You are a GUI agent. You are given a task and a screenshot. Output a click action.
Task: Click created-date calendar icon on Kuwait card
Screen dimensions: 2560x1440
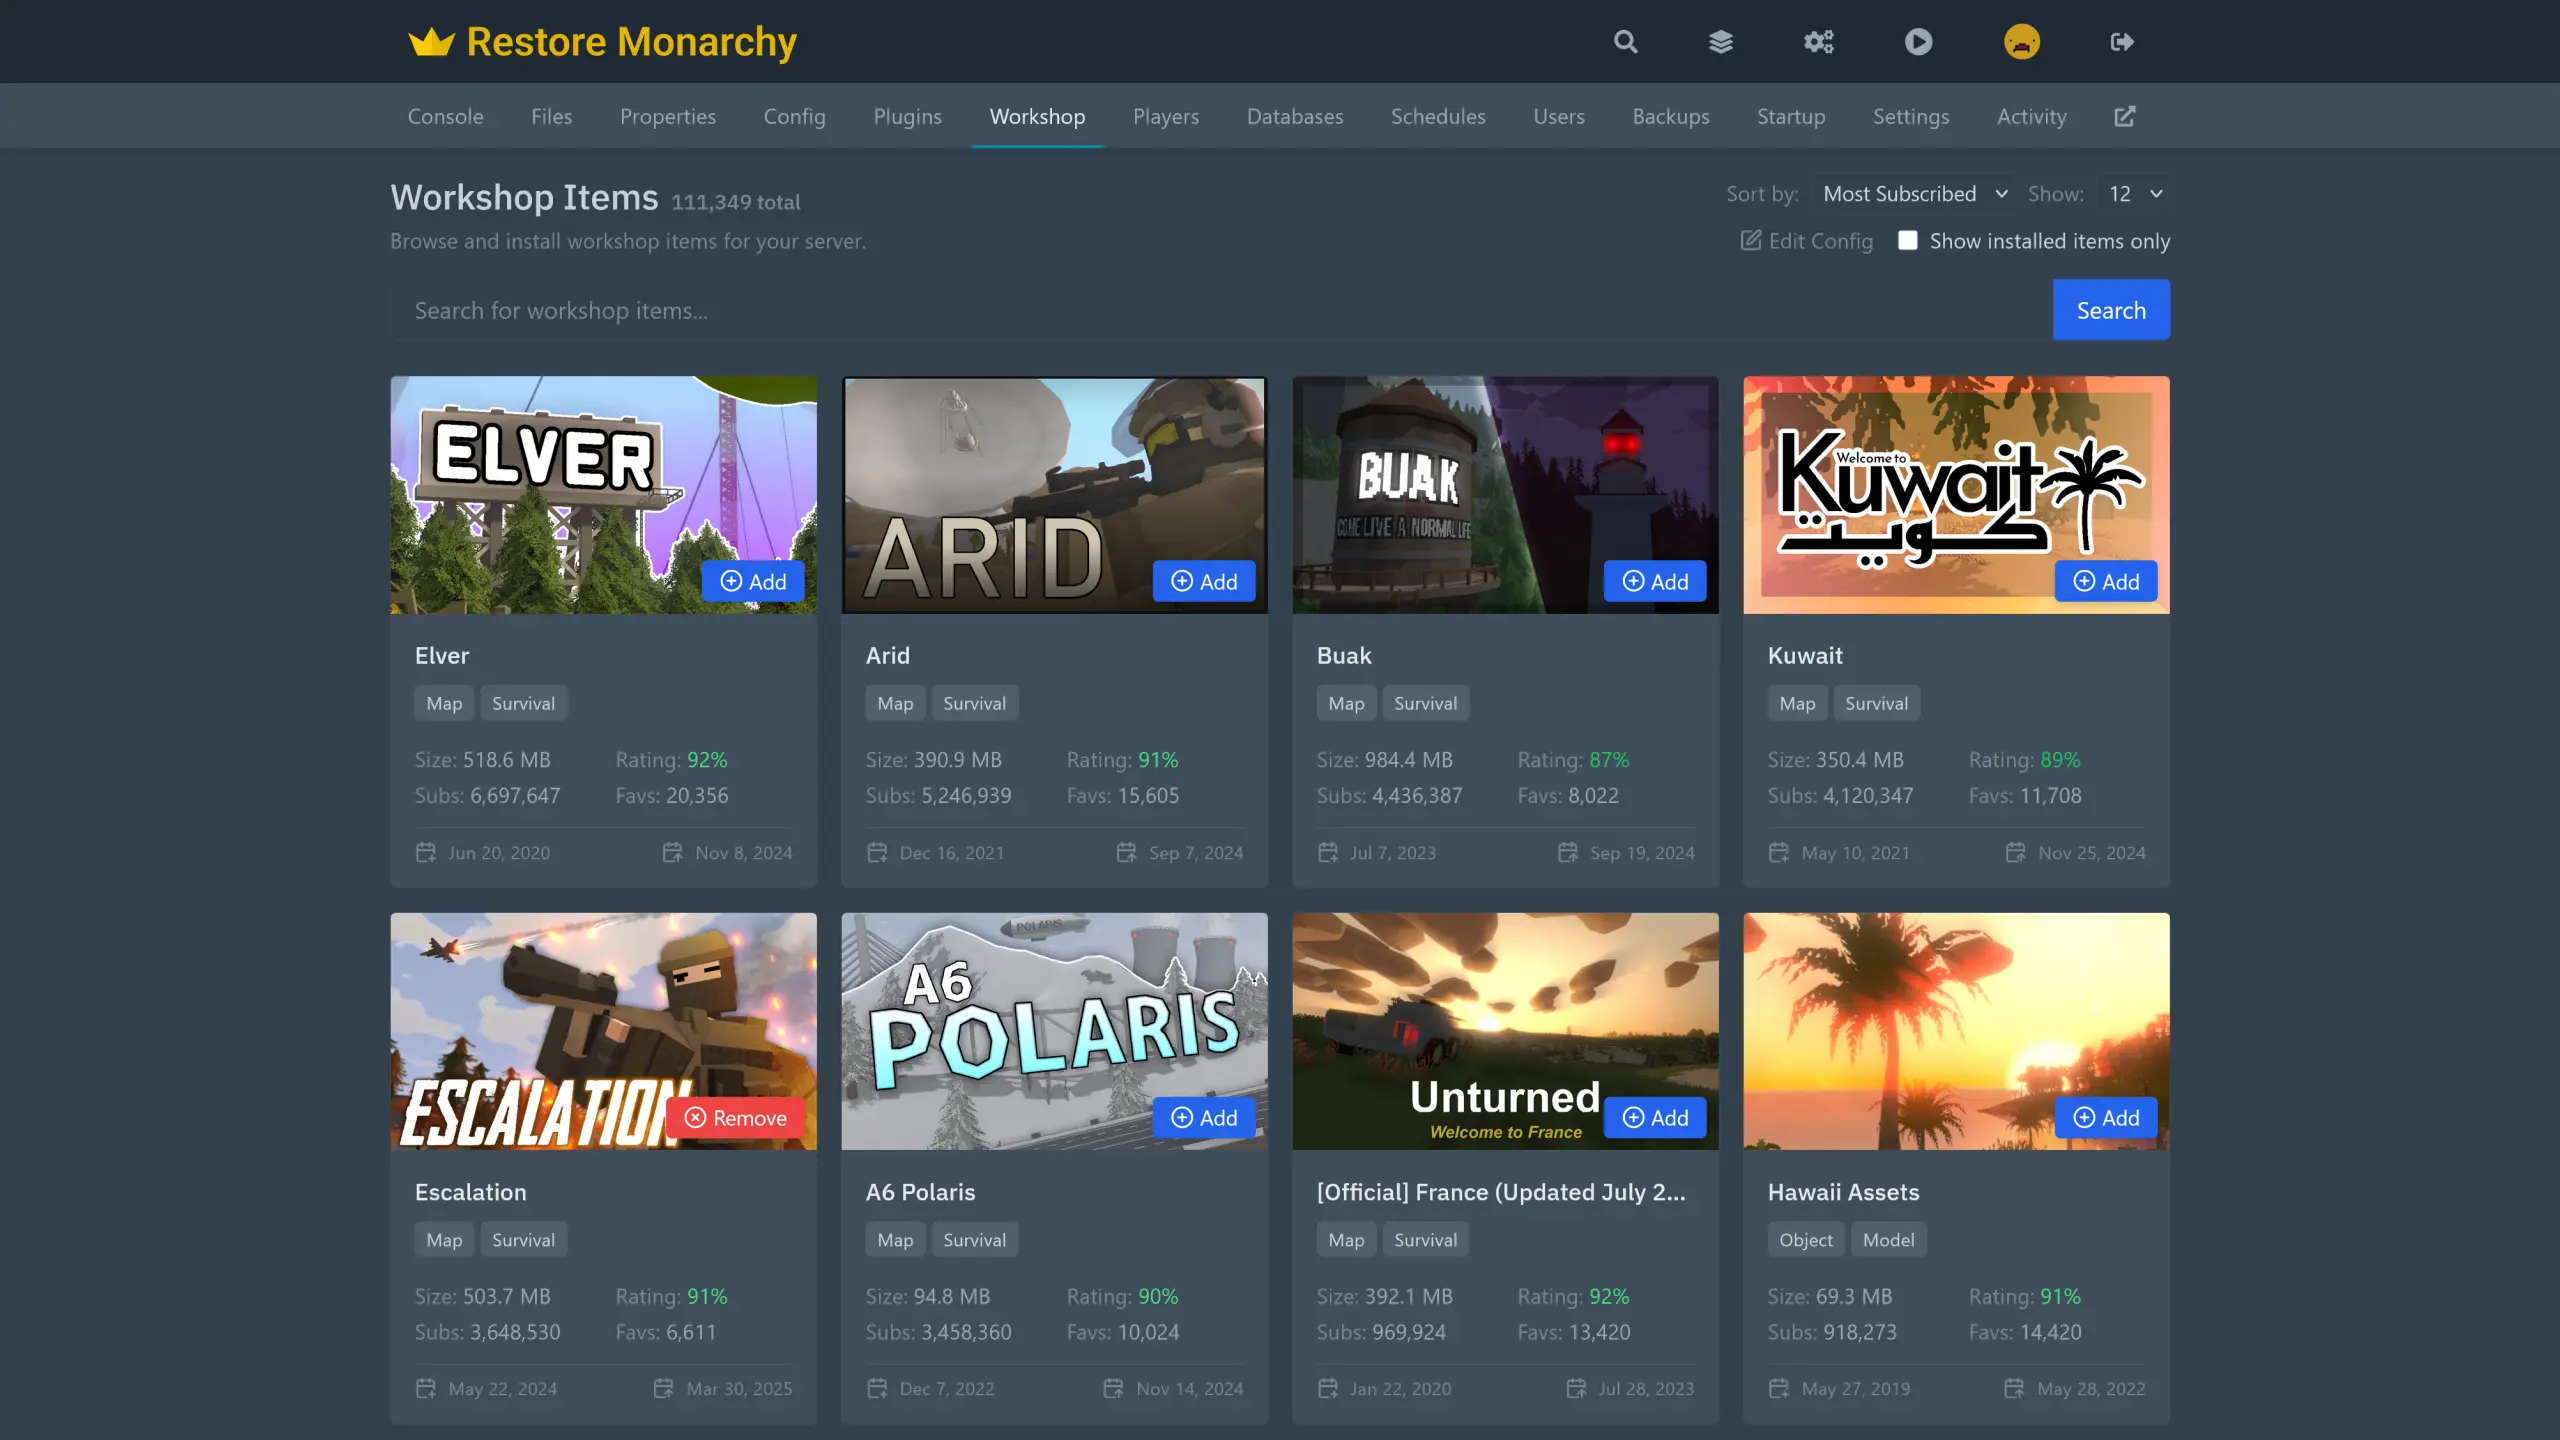[1779, 852]
